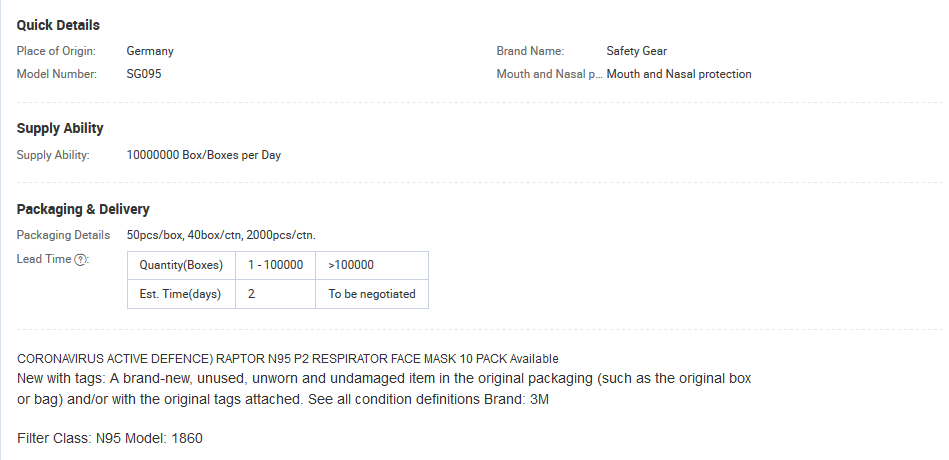Click the 10000000 Box/Boxes per Day text
This screenshot has height=460, width=949.
click(x=203, y=156)
